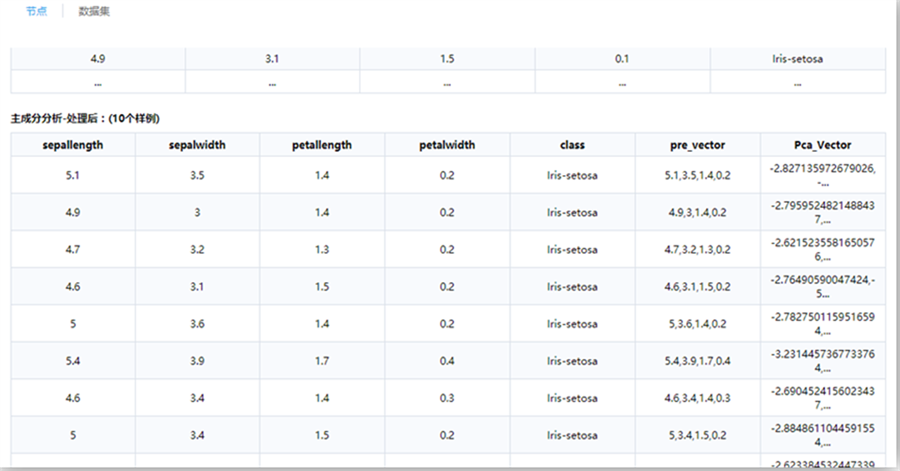Select the pre_vector column header
The width and height of the screenshot is (900, 471).
click(697, 145)
